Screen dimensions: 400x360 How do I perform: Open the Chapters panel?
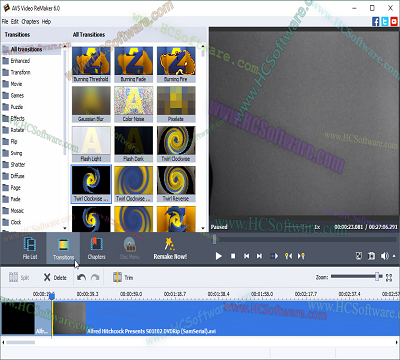[97, 248]
